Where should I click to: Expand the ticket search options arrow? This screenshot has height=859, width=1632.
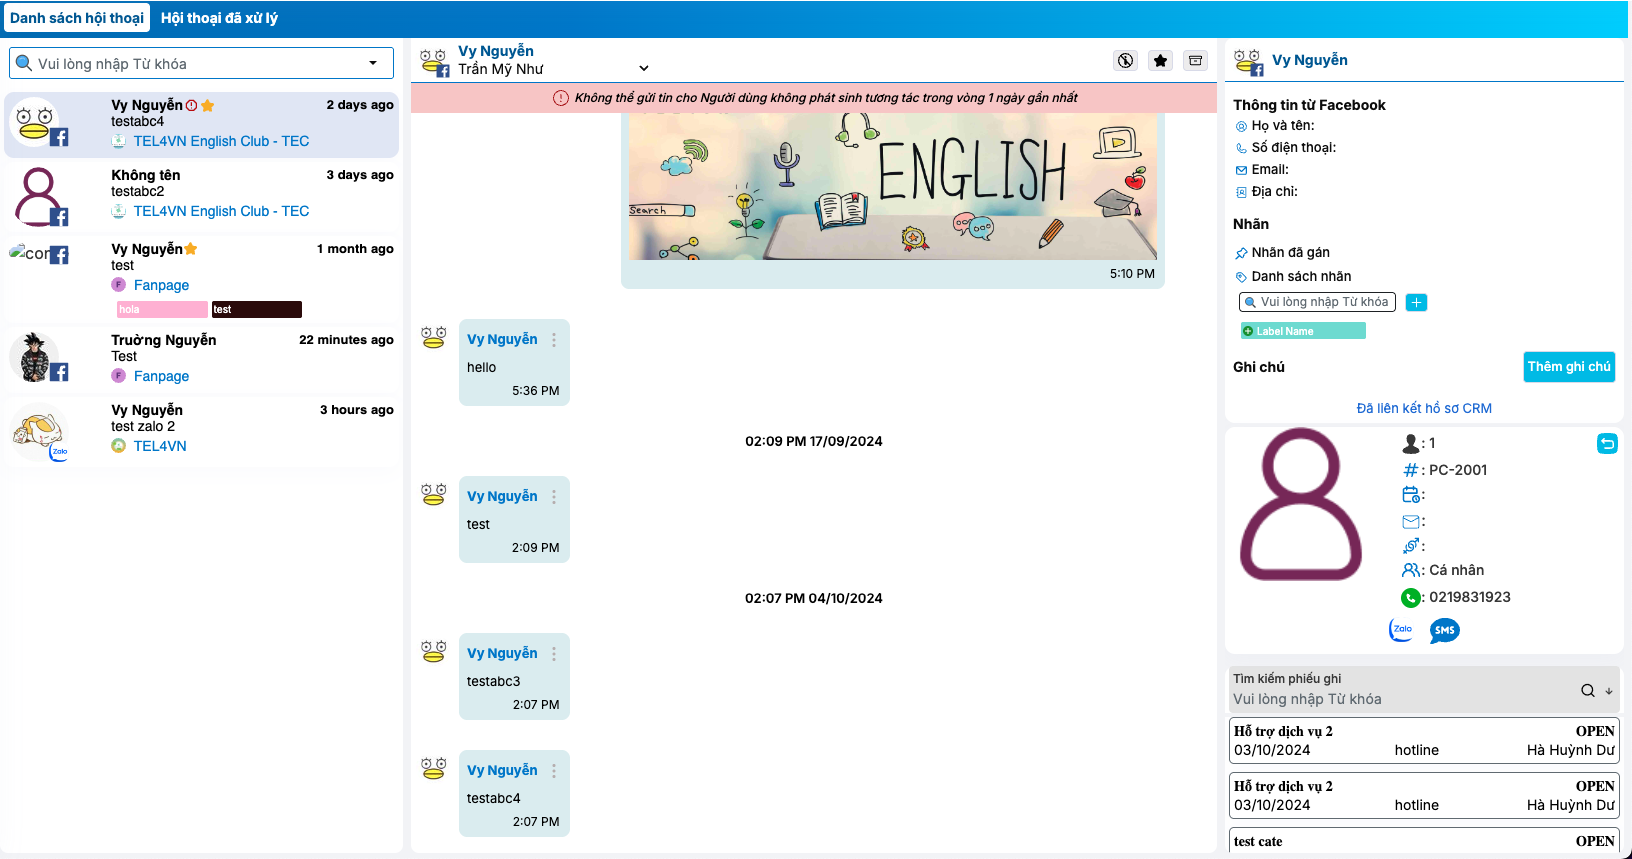click(x=1609, y=691)
